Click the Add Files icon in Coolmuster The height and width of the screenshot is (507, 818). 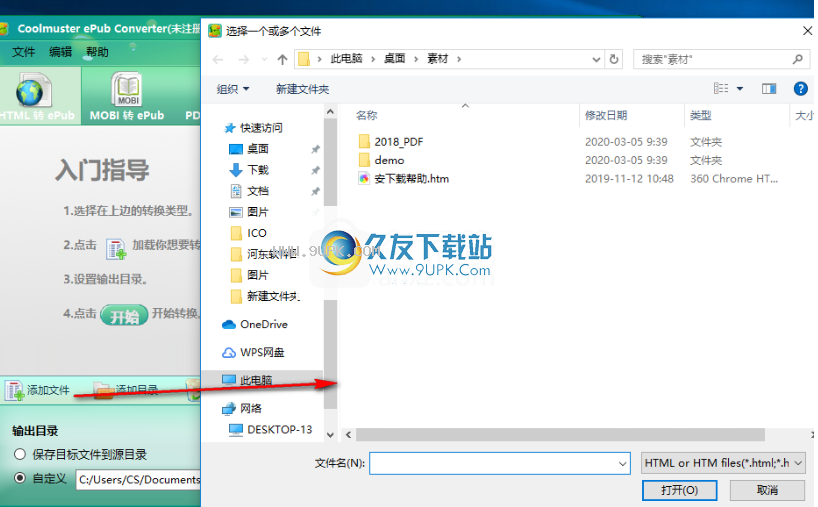14,390
